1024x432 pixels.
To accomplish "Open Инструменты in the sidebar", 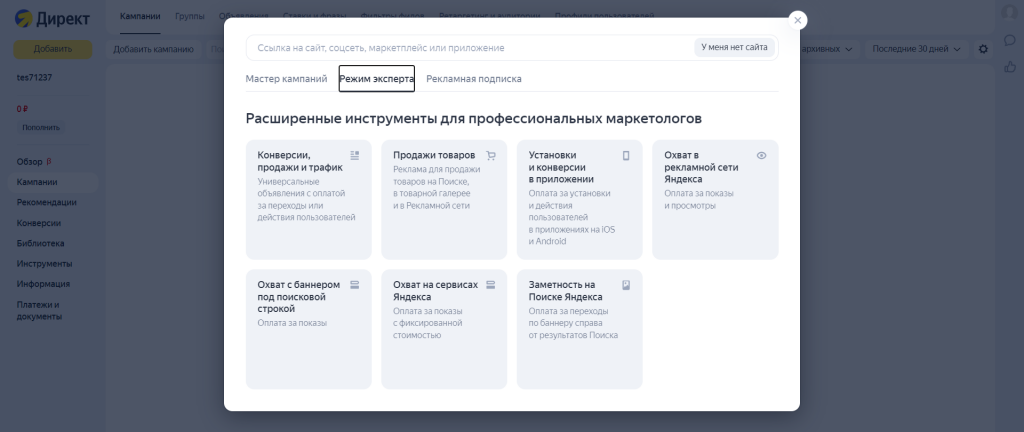I will [44, 264].
